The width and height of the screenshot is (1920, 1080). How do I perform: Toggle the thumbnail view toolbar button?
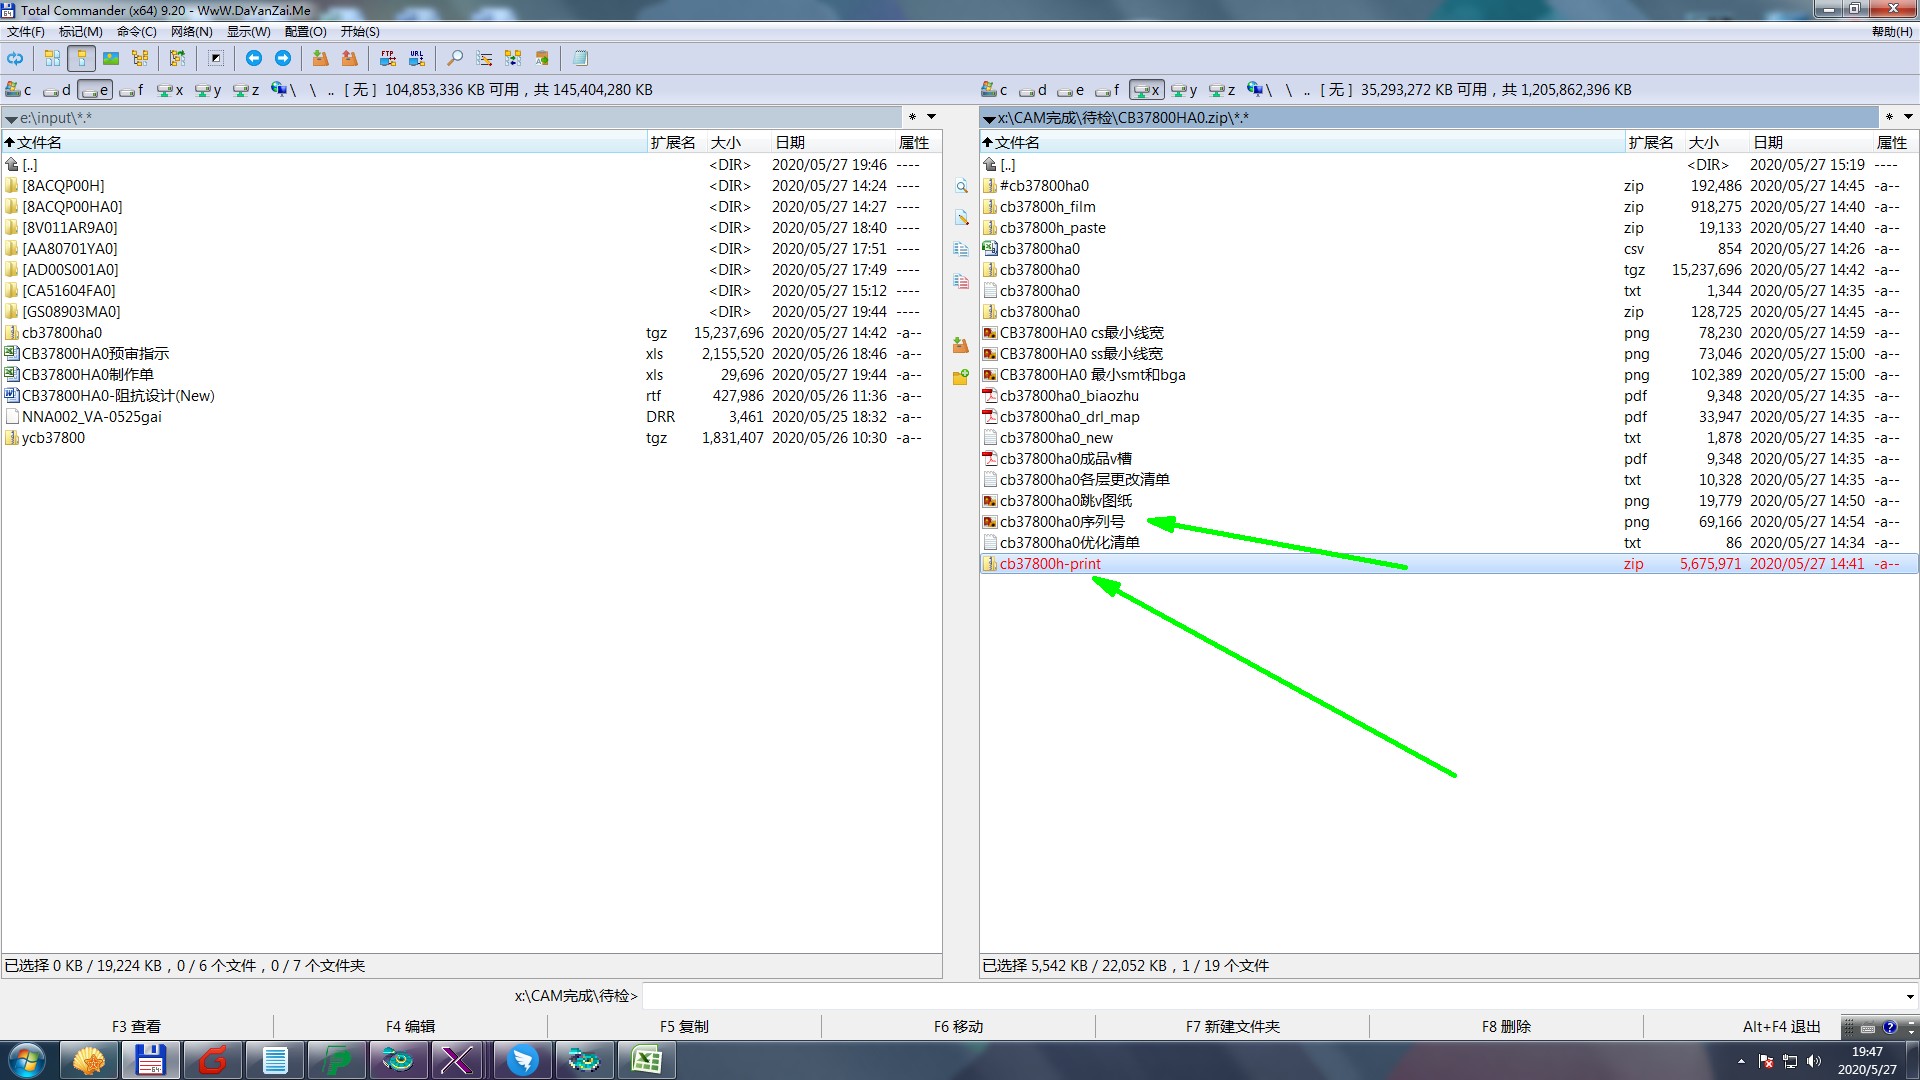tap(111, 58)
